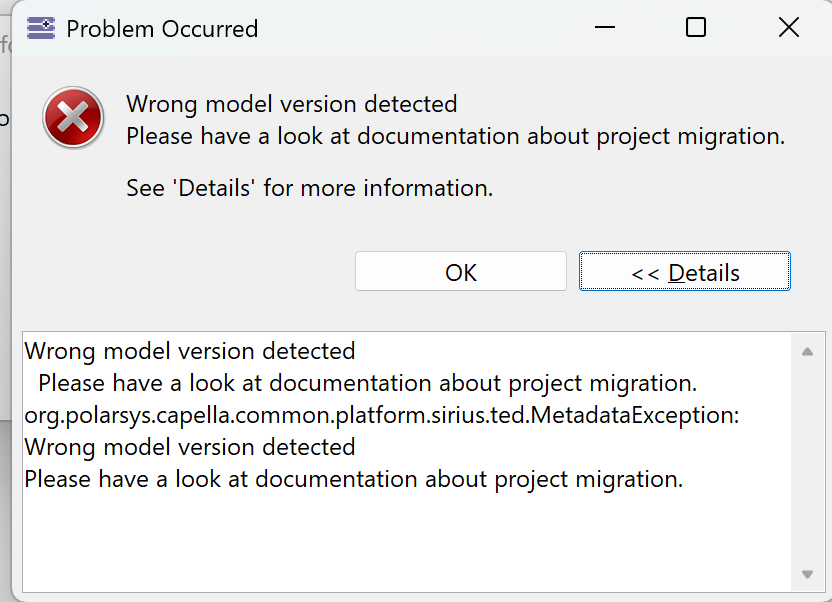Click the 'Wrong model version detected' heading
This screenshot has width=832, height=602.
pyautogui.click(x=291, y=104)
